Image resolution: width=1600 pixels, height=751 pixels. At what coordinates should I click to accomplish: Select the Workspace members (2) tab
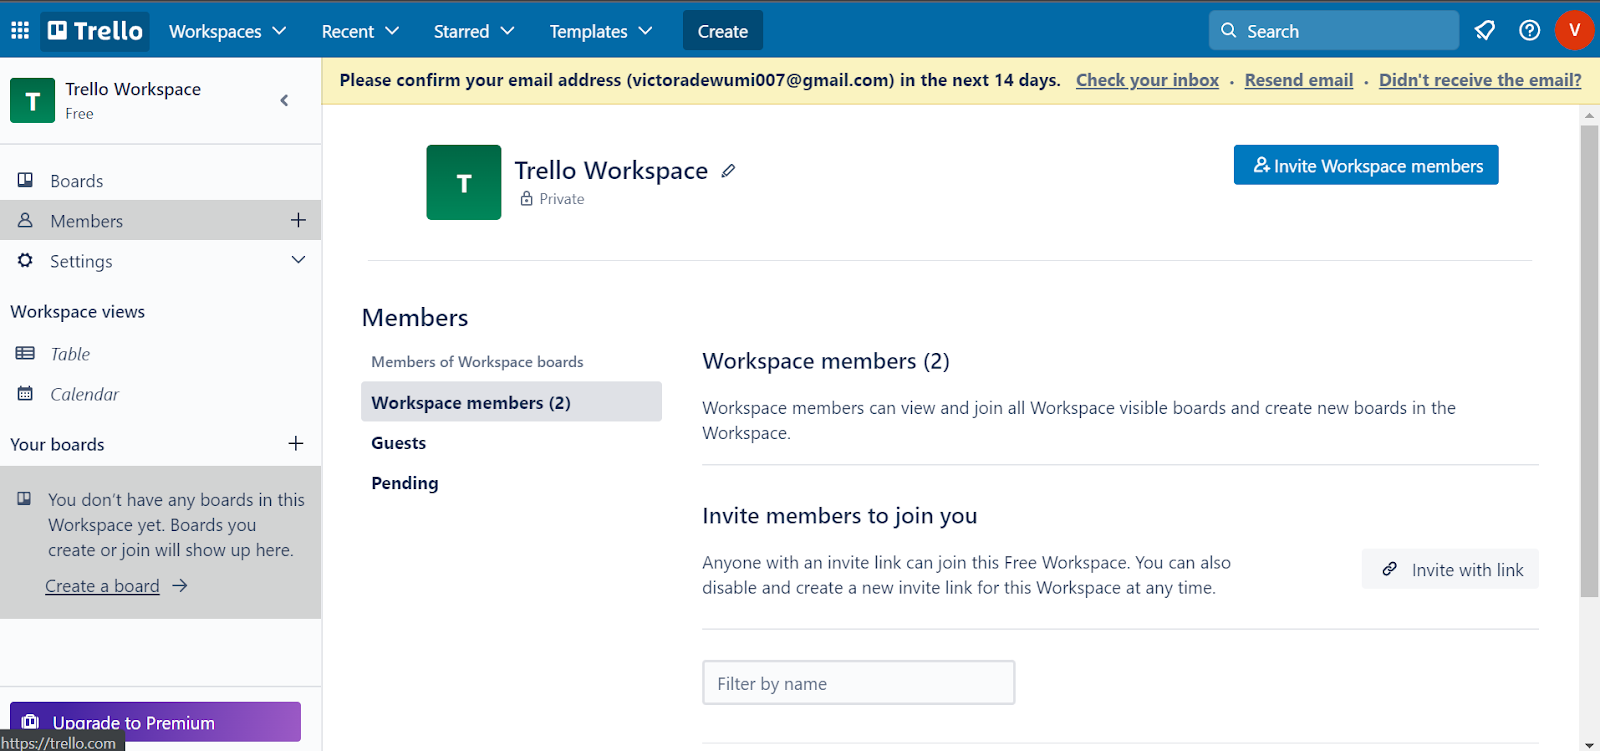click(511, 402)
